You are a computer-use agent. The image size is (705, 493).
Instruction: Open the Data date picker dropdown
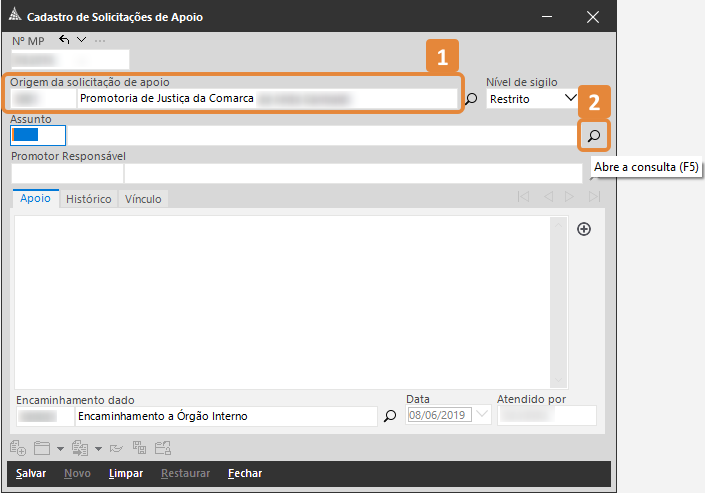484,415
